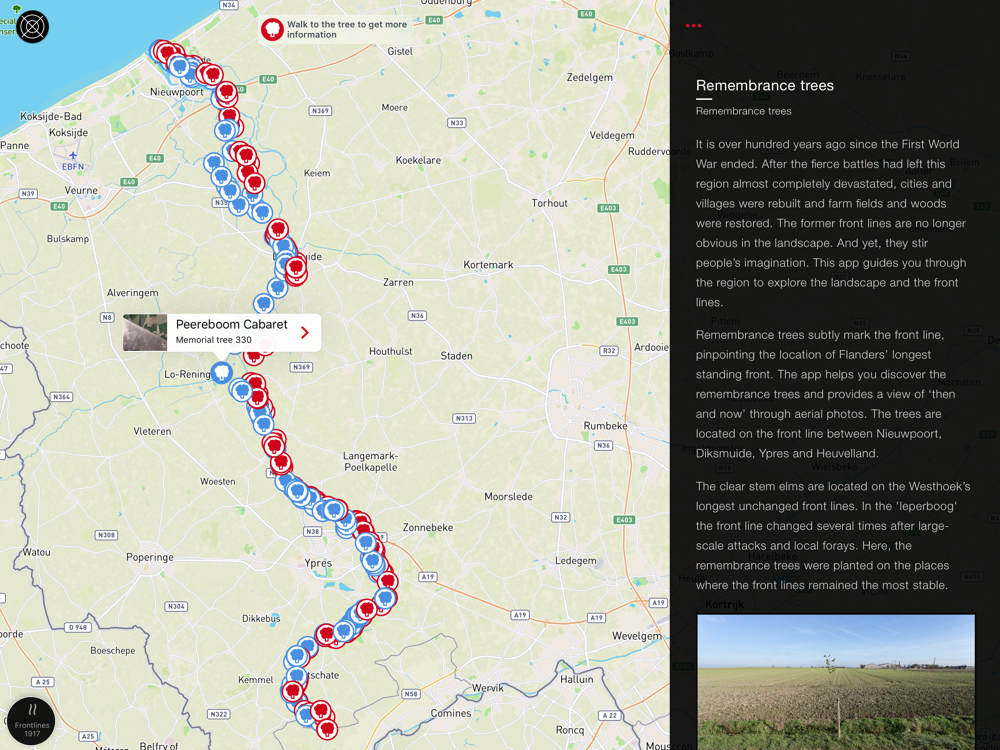Click the red tree marker near Langemark-Poelkapelle road
The image size is (1000, 750).
click(281, 462)
